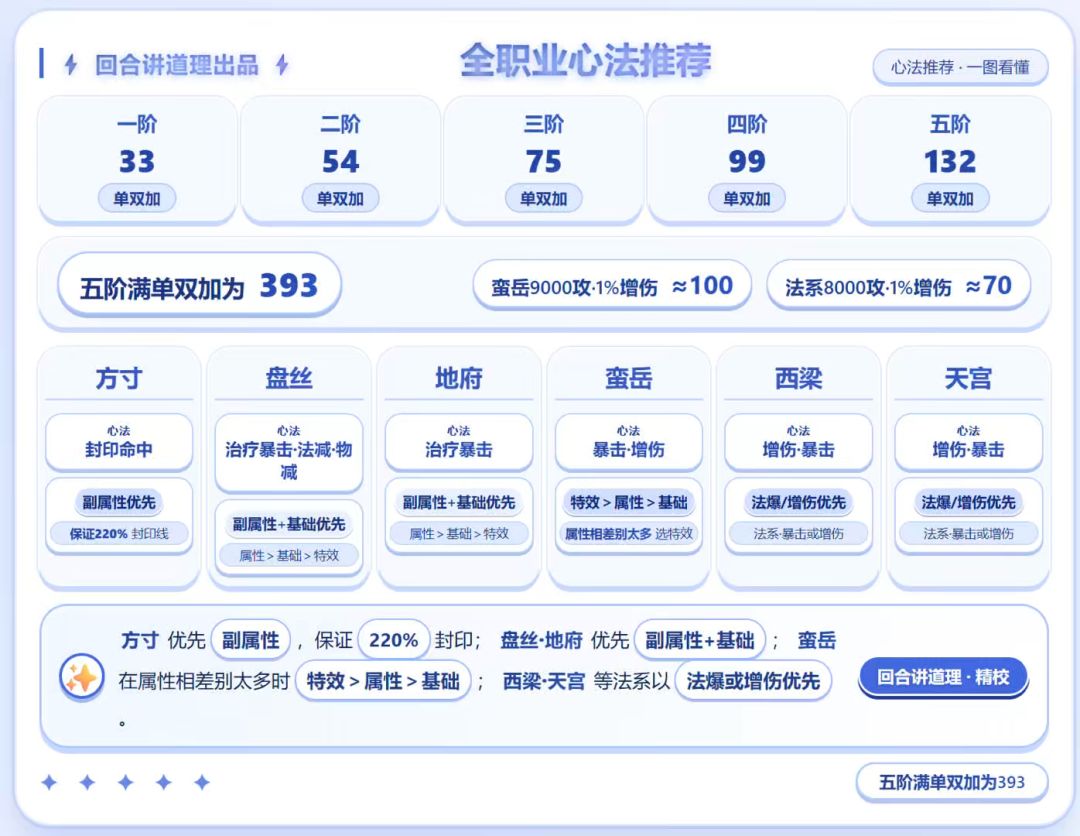Click the 220% pill in summary text
This screenshot has width=1080, height=836.
click(x=393, y=640)
